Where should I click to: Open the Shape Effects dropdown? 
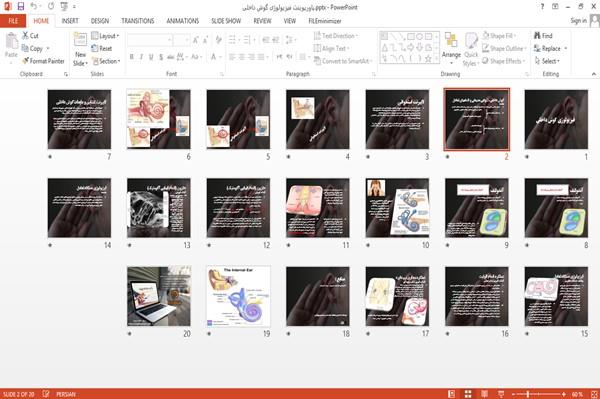(503, 61)
